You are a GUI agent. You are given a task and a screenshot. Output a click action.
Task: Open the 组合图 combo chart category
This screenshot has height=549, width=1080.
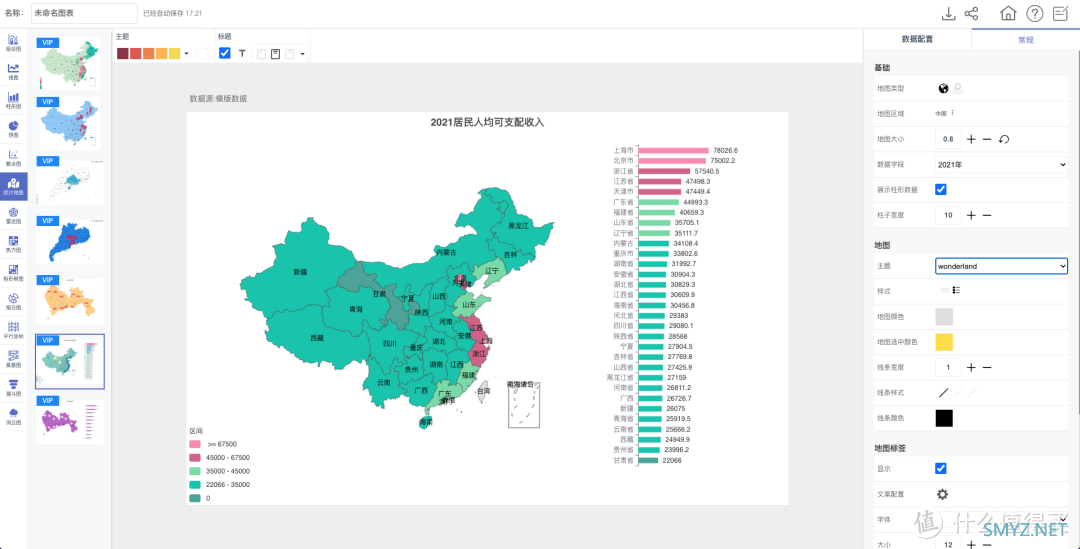click(x=14, y=43)
